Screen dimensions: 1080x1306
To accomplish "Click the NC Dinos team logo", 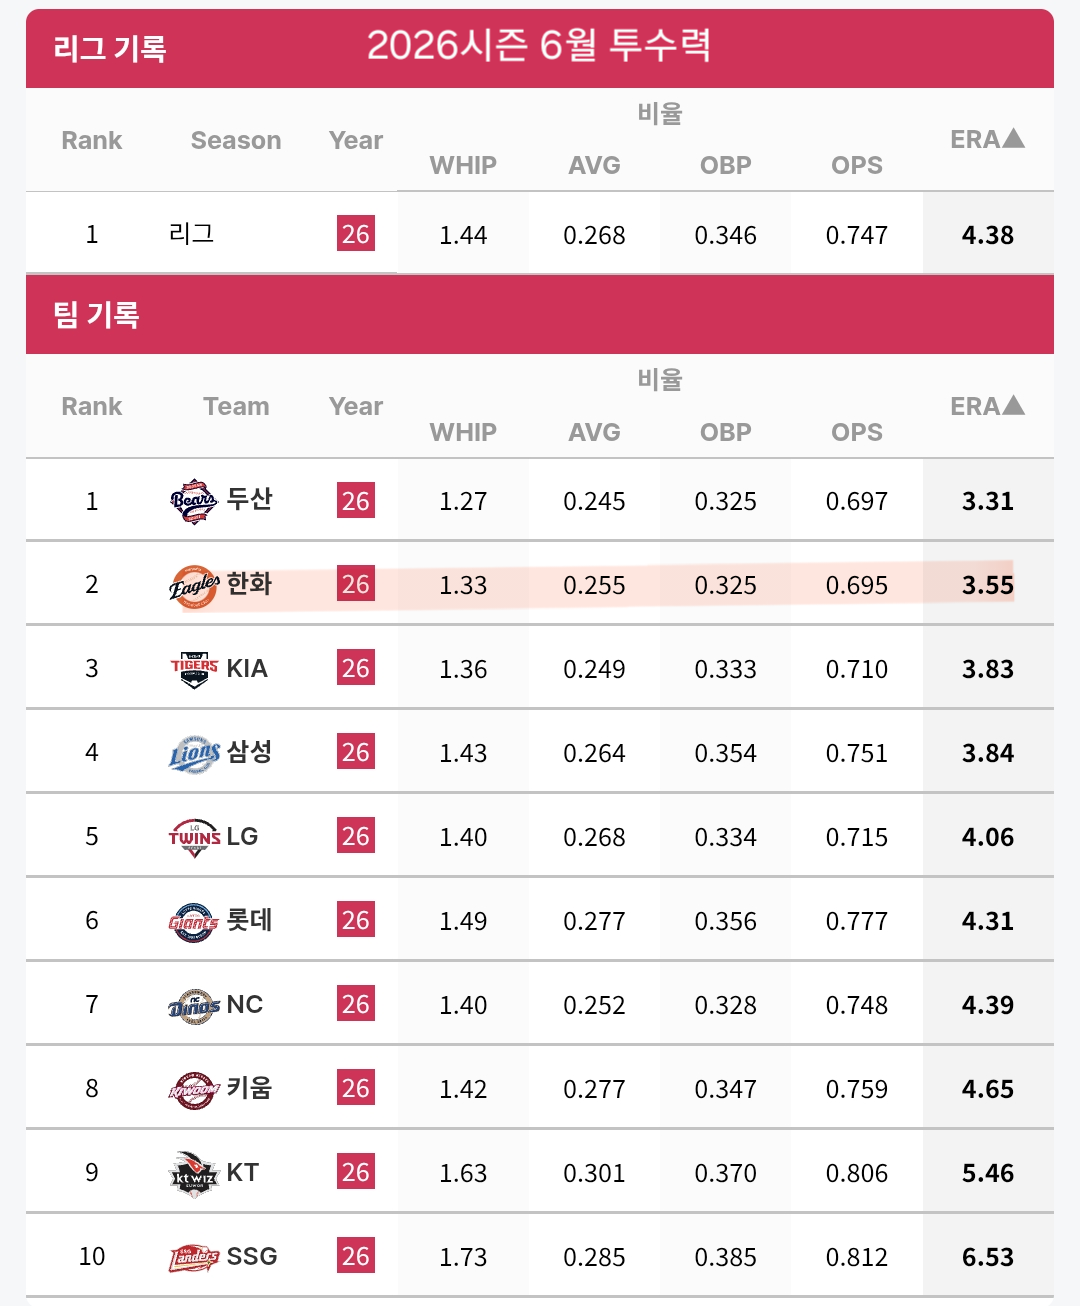I will pyautogui.click(x=194, y=1005).
